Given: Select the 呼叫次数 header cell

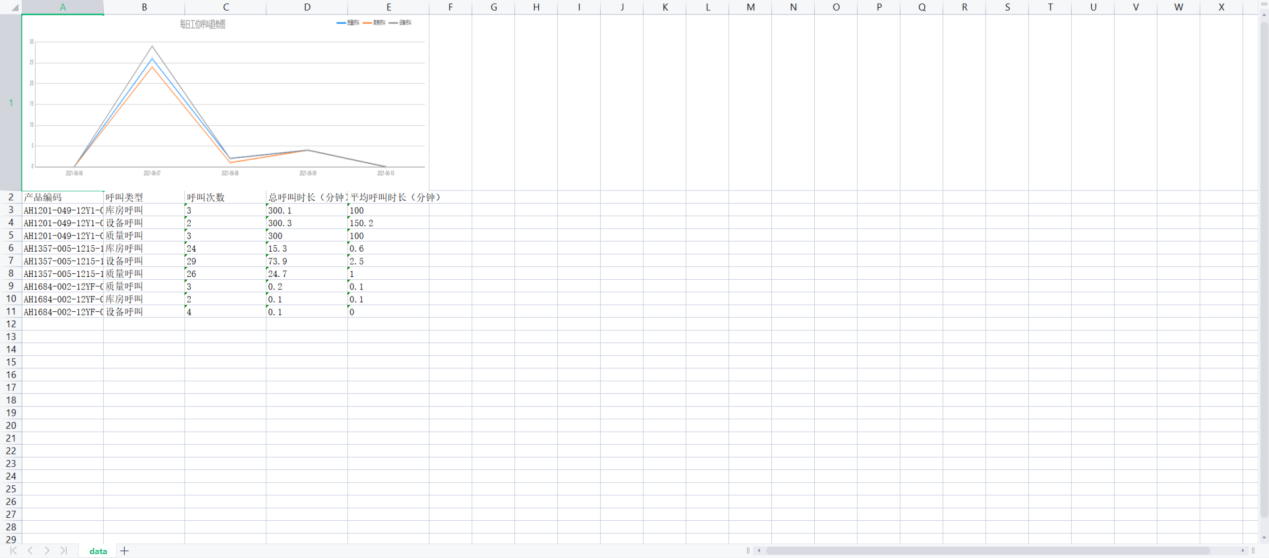Looking at the screenshot, I should click(x=225, y=198).
